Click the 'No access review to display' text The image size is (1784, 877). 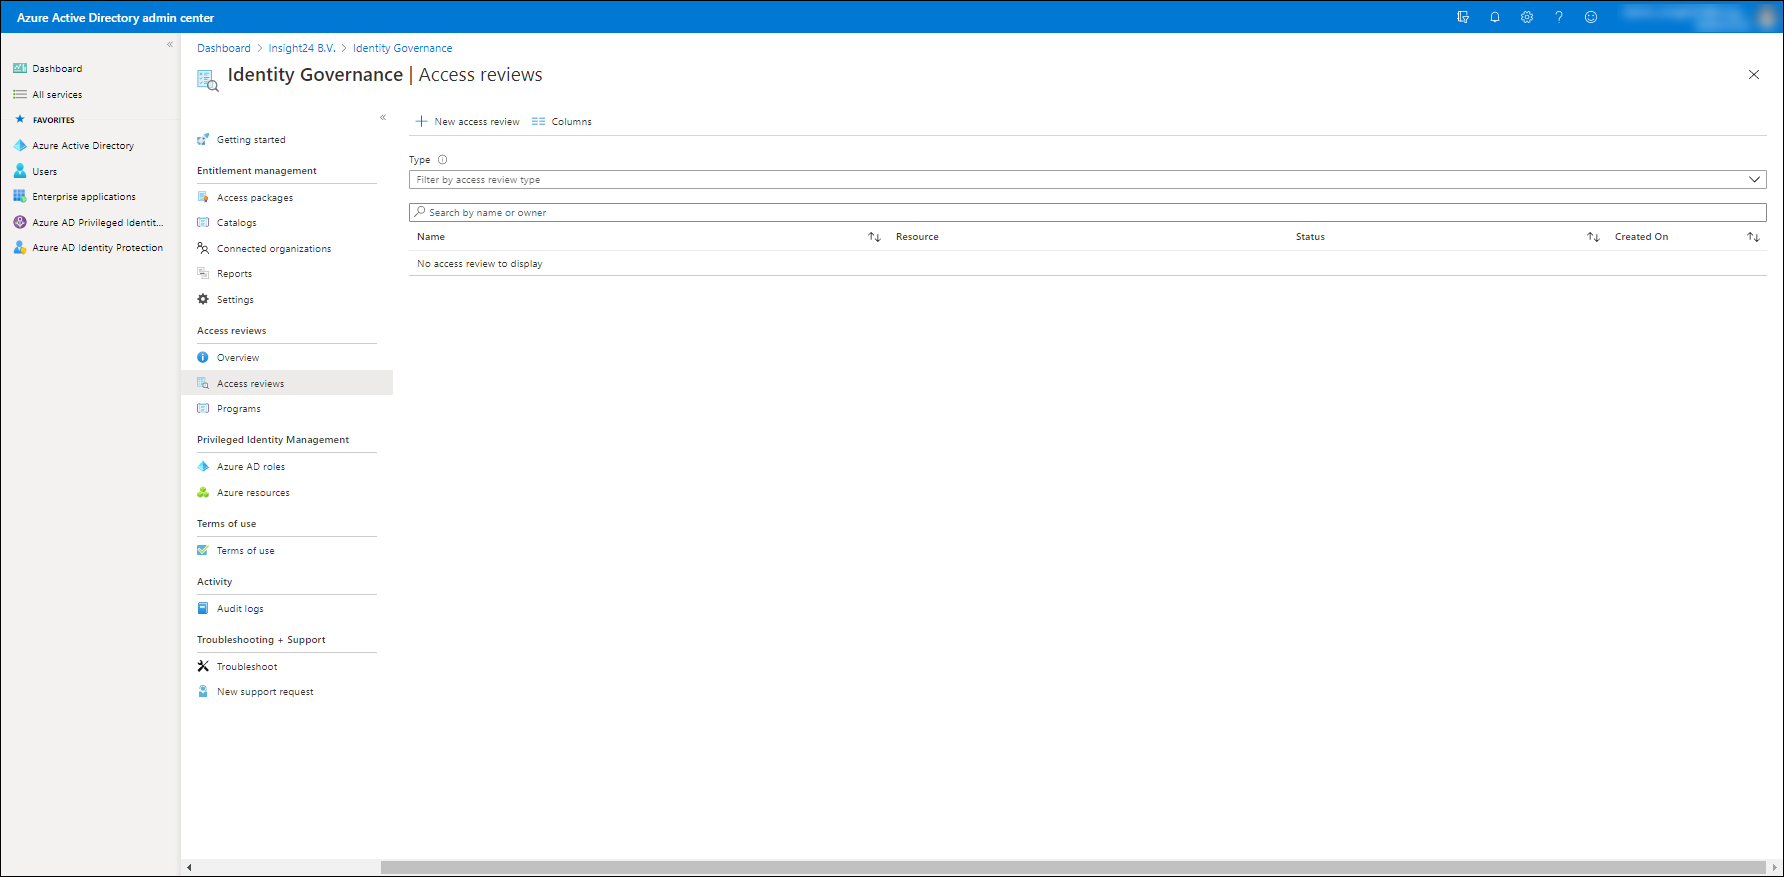[x=480, y=264]
